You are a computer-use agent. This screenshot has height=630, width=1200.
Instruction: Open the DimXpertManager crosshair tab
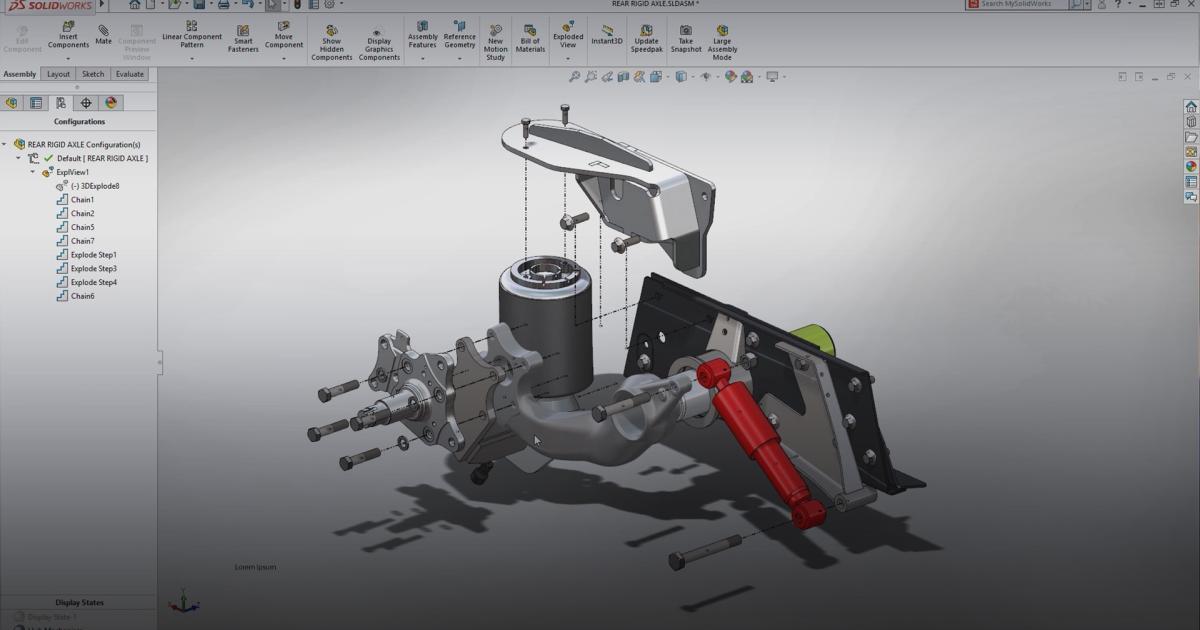coord(86,103)
